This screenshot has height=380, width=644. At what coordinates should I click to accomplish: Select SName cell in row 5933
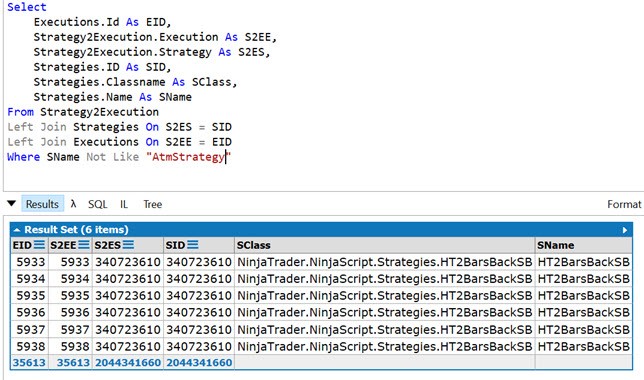pyautogui.click(x=583, y=262)
